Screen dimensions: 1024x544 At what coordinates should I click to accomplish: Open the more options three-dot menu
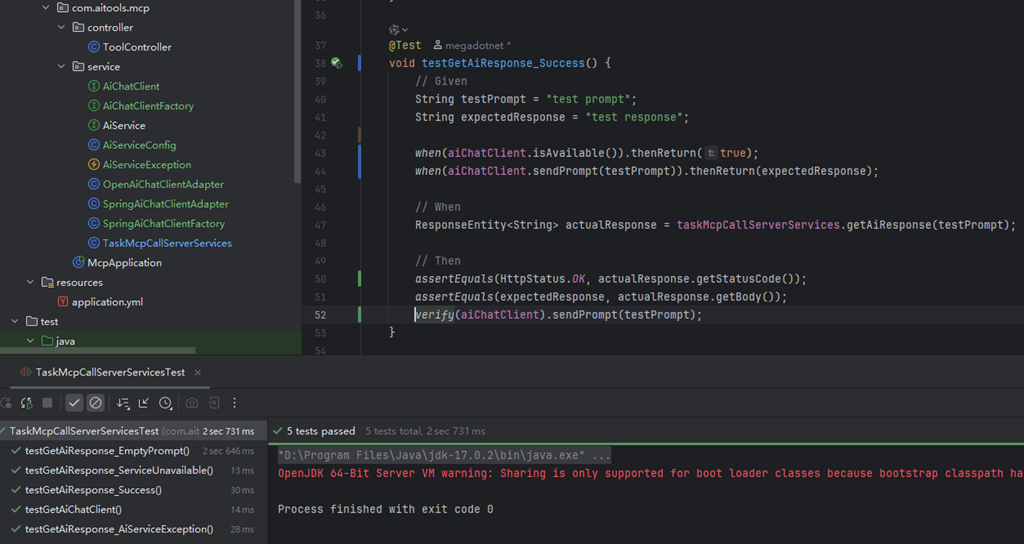click(234, 403)
